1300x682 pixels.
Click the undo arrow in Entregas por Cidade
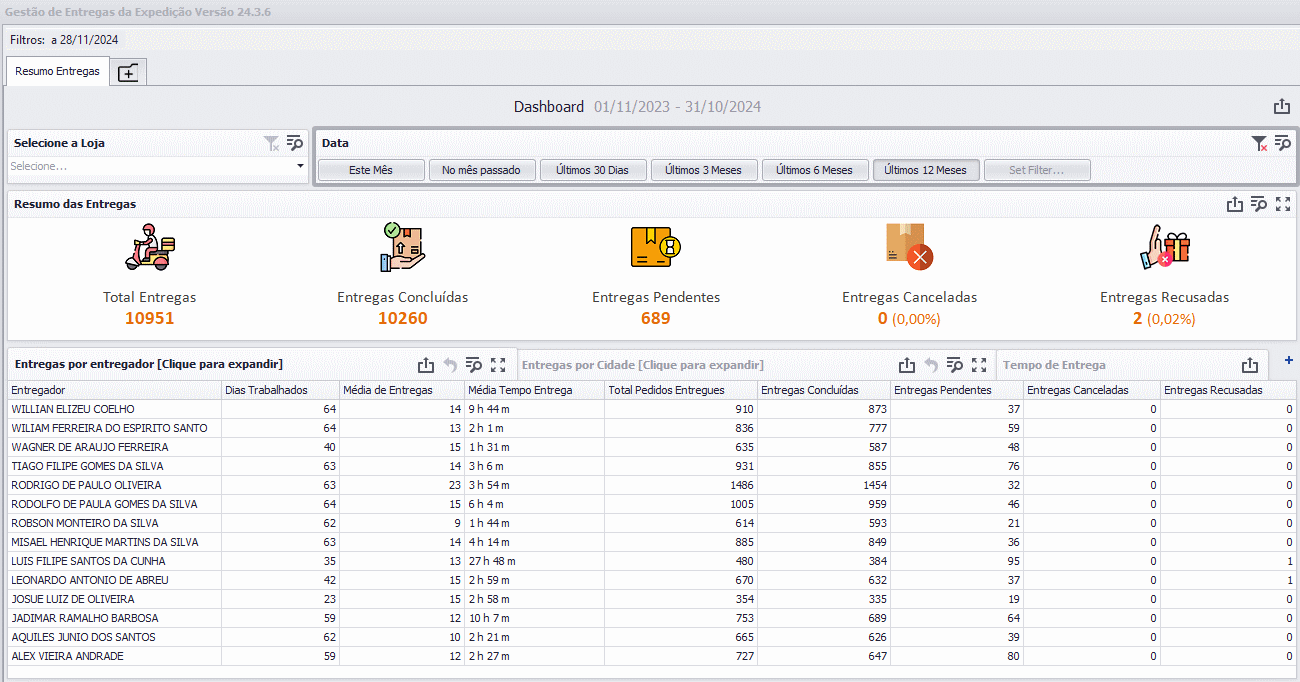coord(931,365)
